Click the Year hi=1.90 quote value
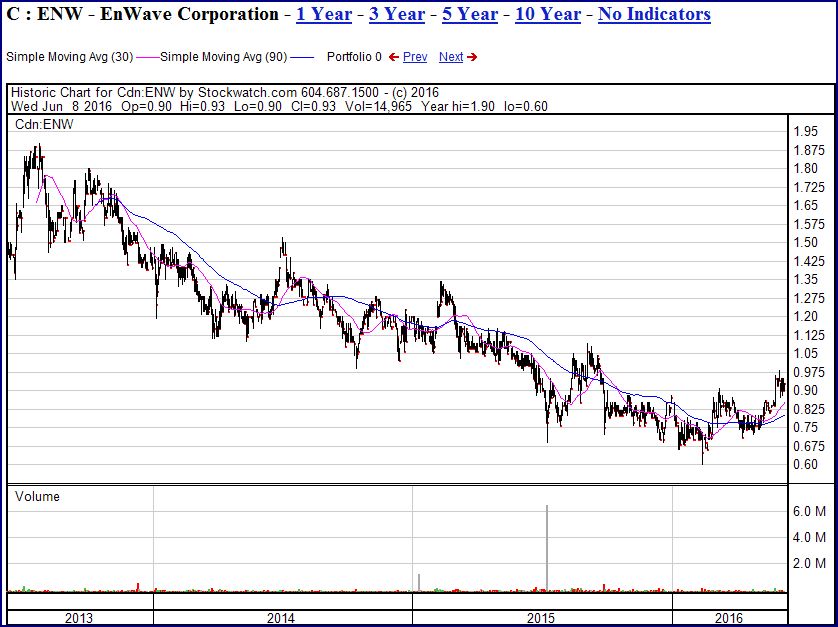Screen dimensions: 838x627 point(457,106)
